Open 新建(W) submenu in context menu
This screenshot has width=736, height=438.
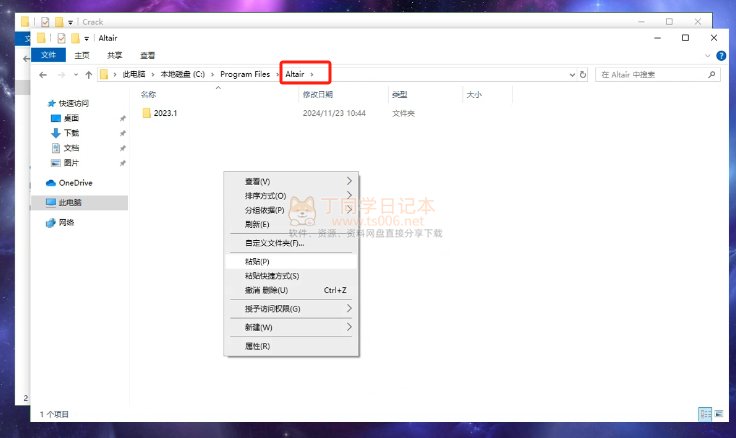[x=291, y=327]
